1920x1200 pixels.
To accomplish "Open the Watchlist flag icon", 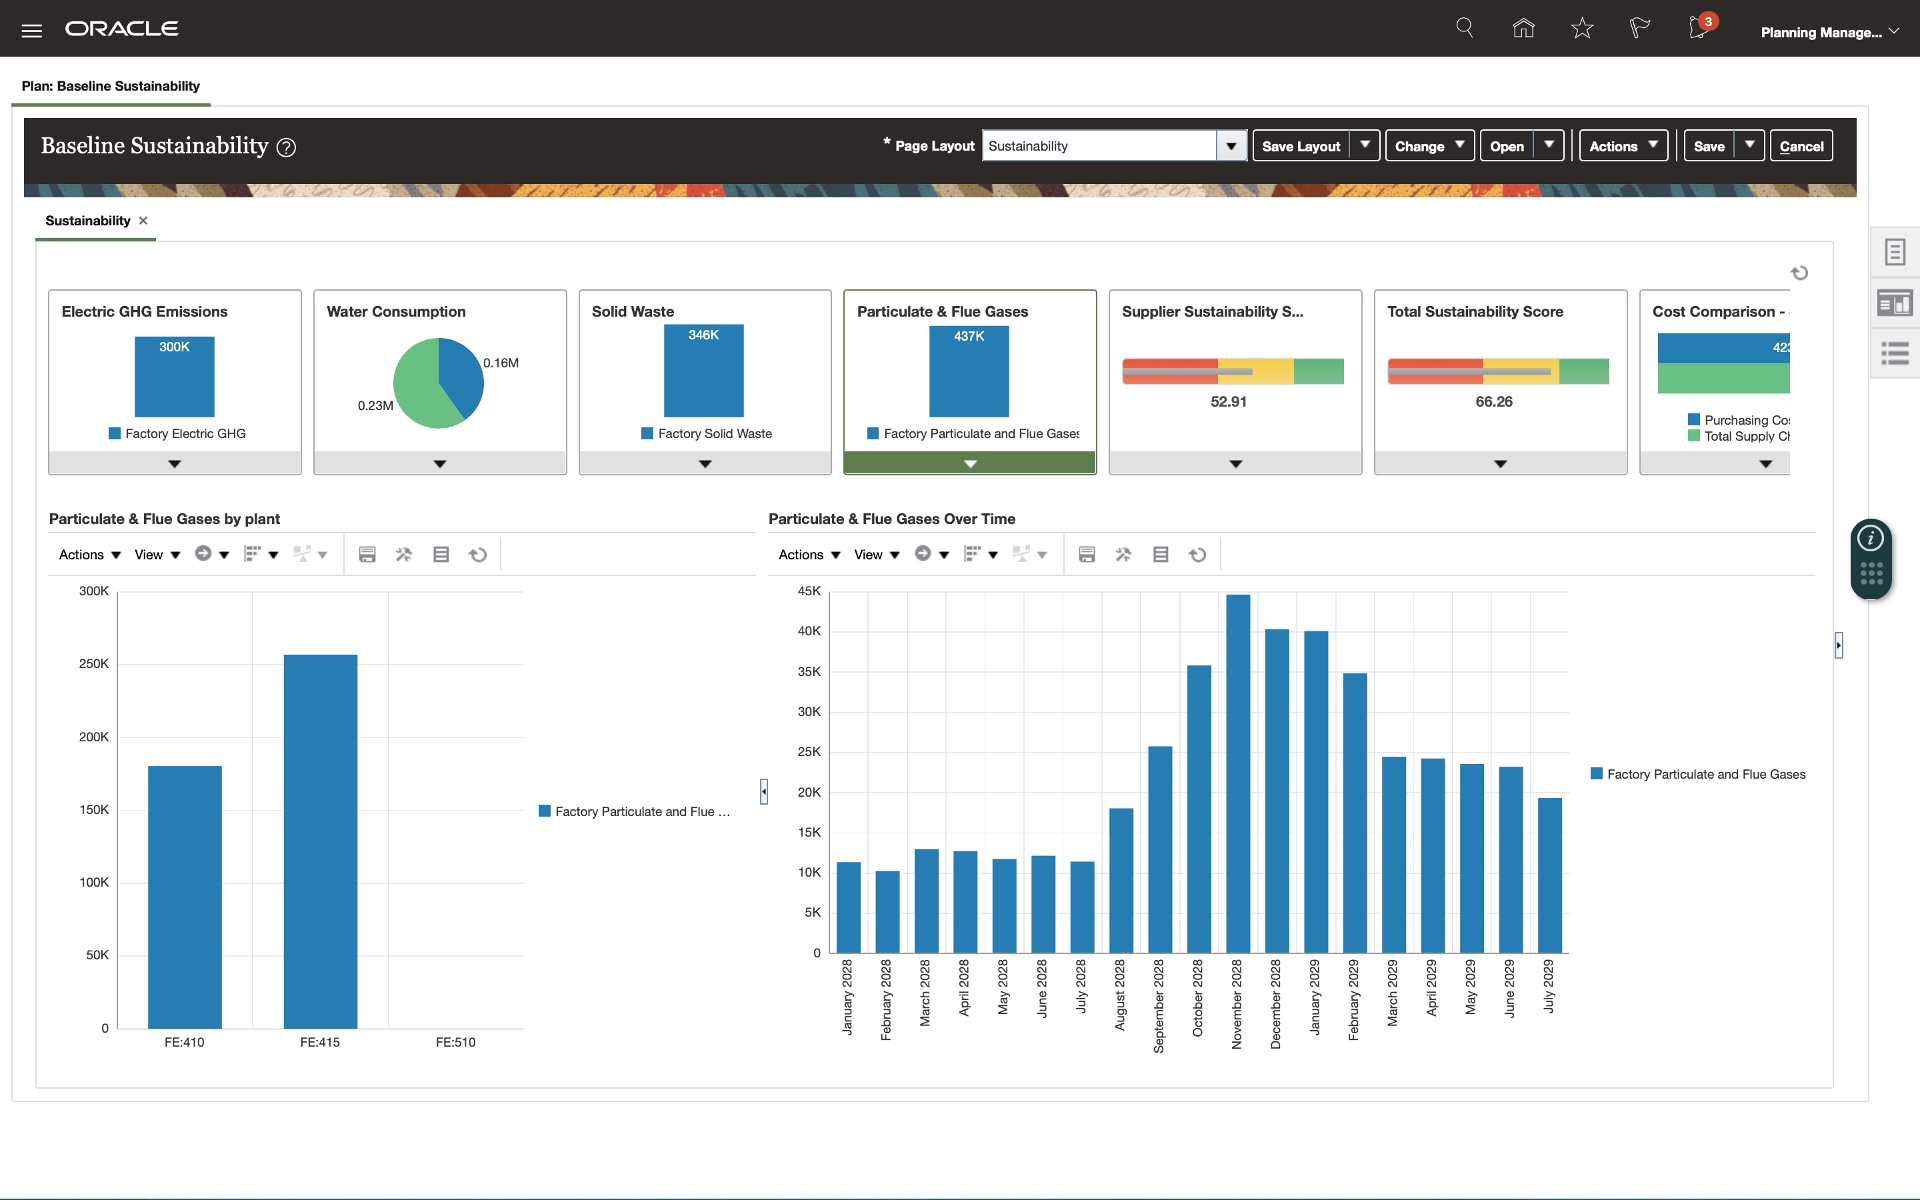I will click(x=1639, y=28).
